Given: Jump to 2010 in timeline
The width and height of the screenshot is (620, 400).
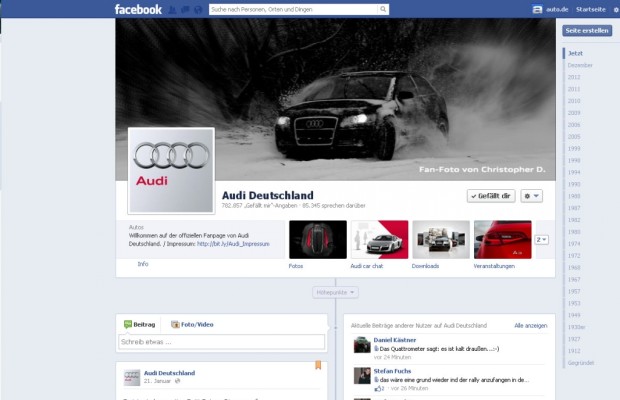Looking at the screenshot, I should click(574, 101).
